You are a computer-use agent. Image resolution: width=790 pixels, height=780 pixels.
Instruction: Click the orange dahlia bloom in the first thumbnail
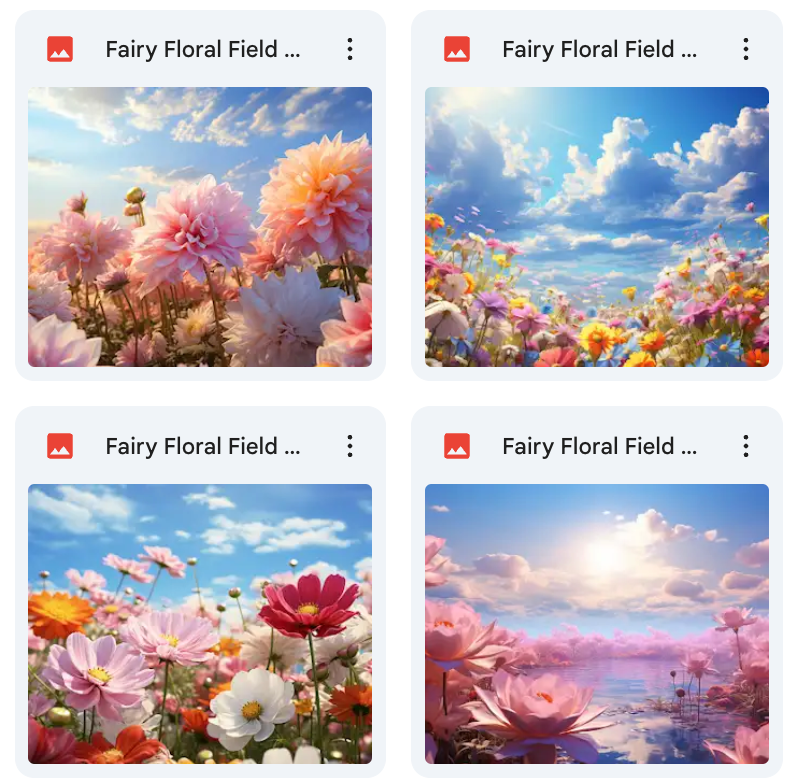pos(317,197)
